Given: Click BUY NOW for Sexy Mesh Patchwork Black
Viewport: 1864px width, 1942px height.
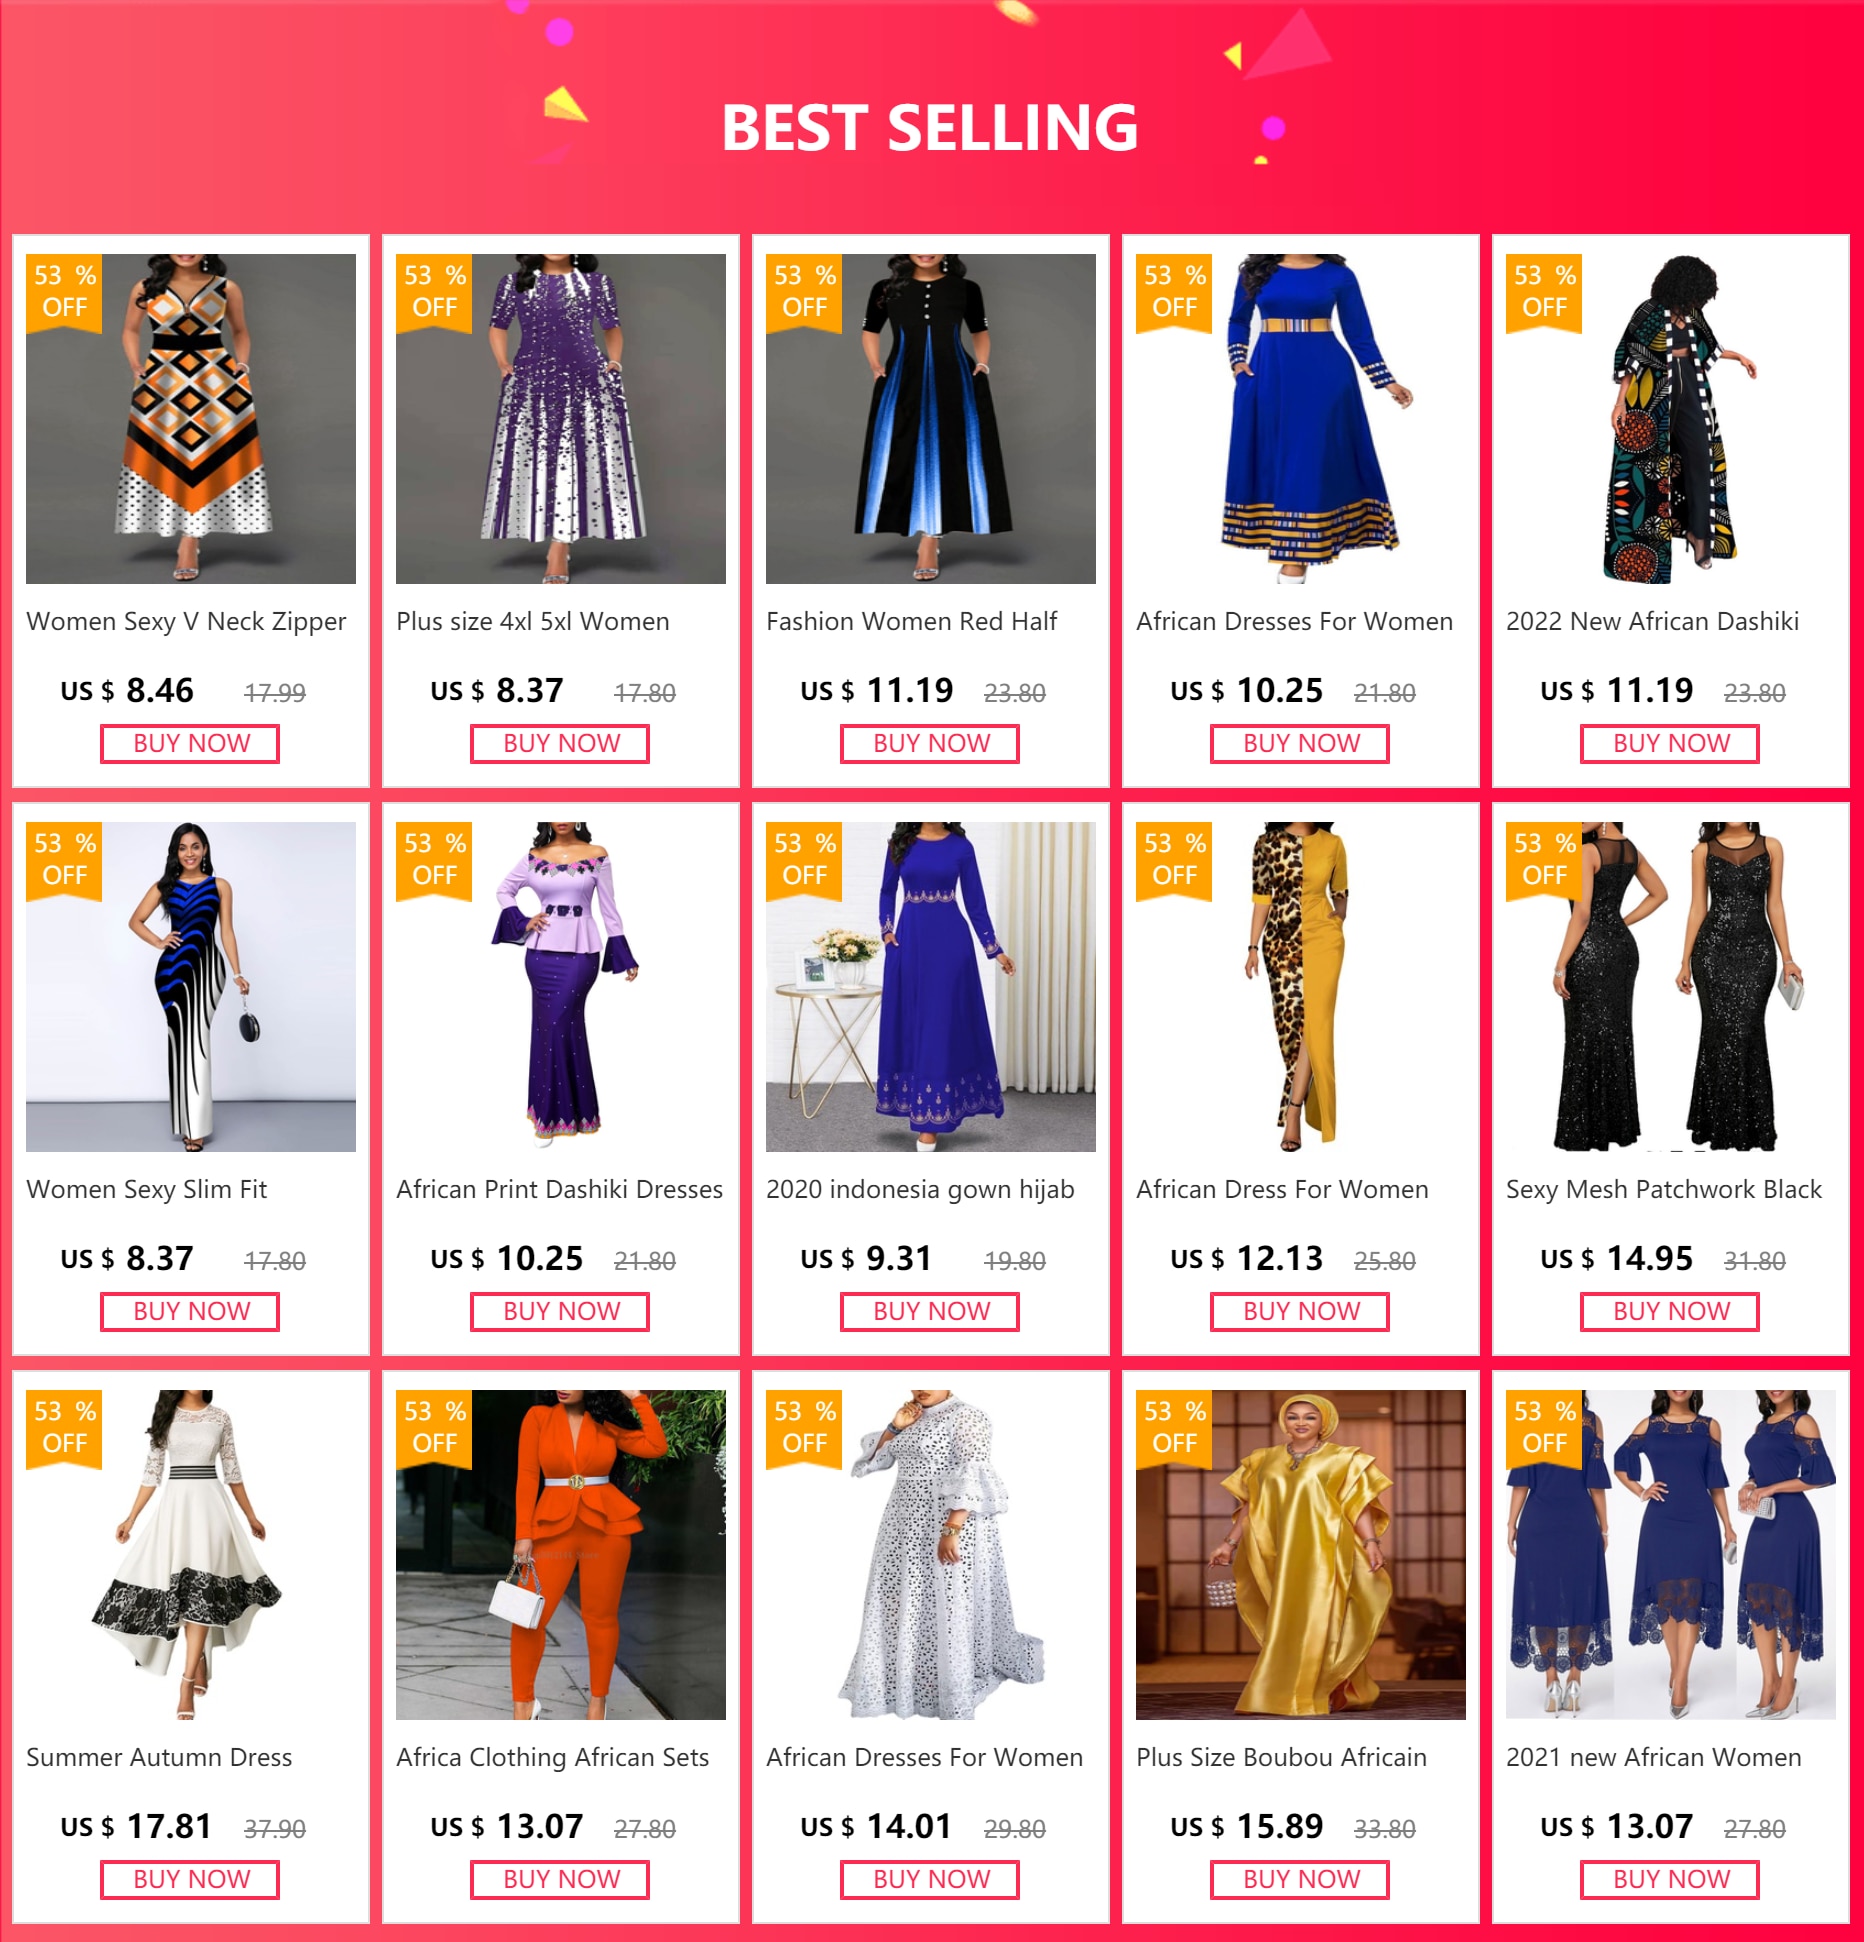Looking at the screenshot, I should (x=1670, y=1312).
